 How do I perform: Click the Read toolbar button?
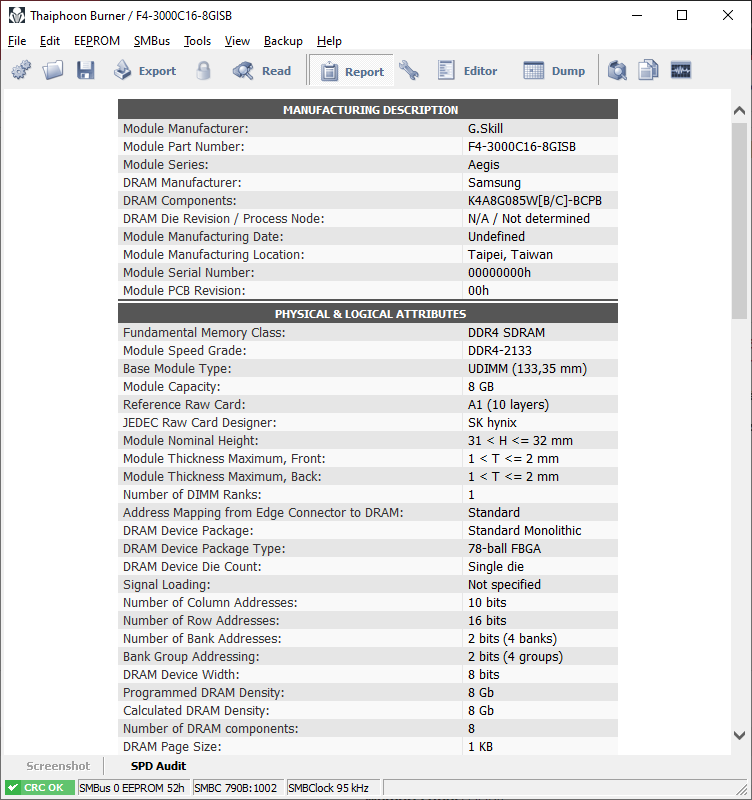(262, 70)
